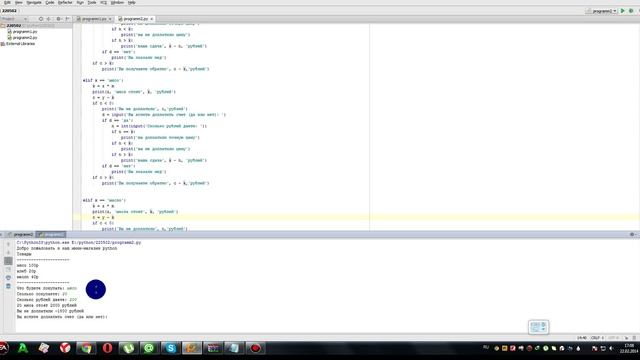
Task: Select External Libraries in project tree
Action: coord(18,44)
